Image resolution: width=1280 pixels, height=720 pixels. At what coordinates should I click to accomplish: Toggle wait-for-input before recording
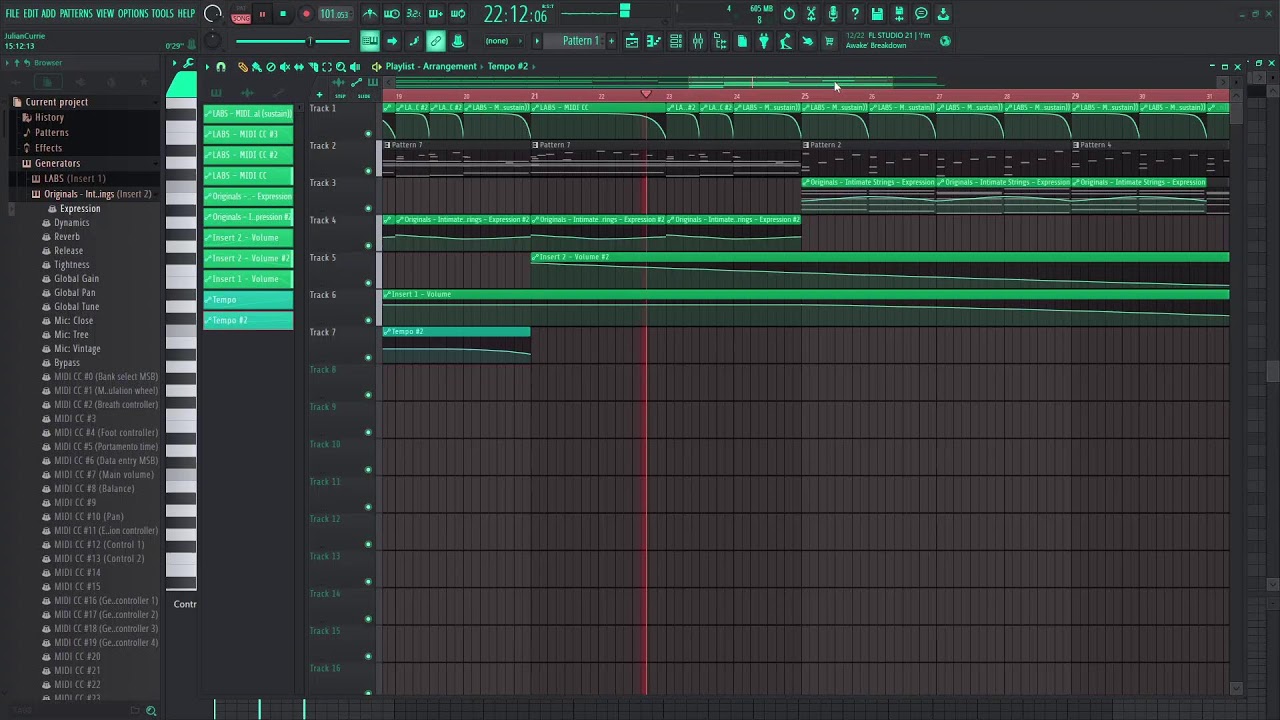[392, 14]
